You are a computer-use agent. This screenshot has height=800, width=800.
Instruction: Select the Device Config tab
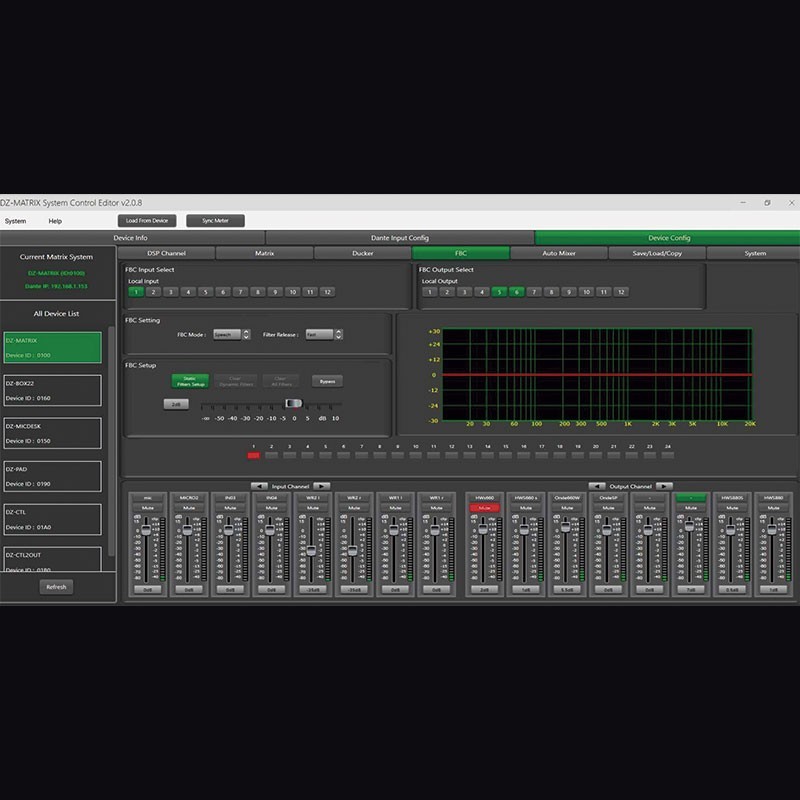(x=667, y=238)
